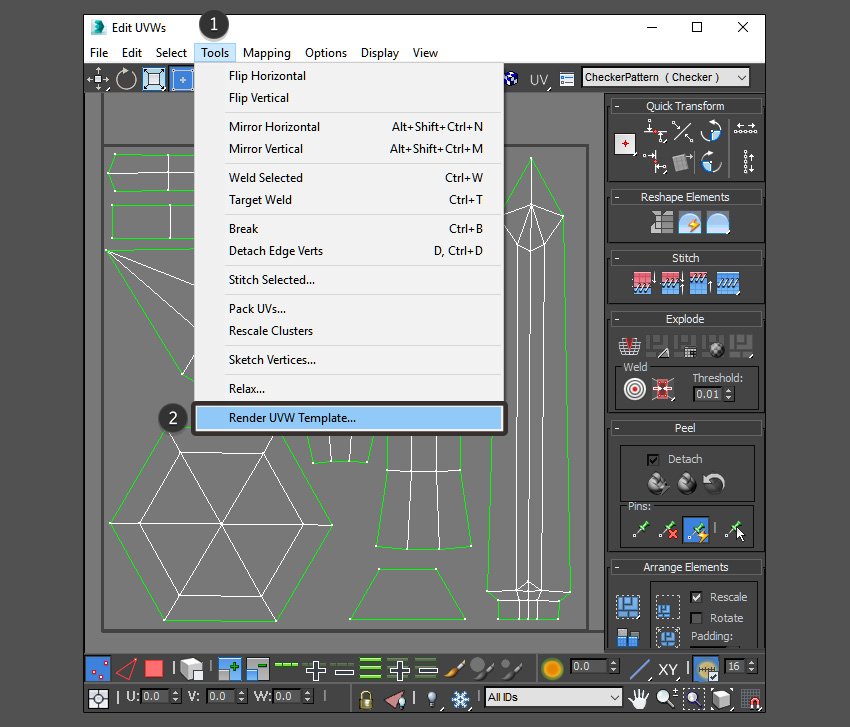Collapse the Quick Transform rollout

click(x=617, y=106)
